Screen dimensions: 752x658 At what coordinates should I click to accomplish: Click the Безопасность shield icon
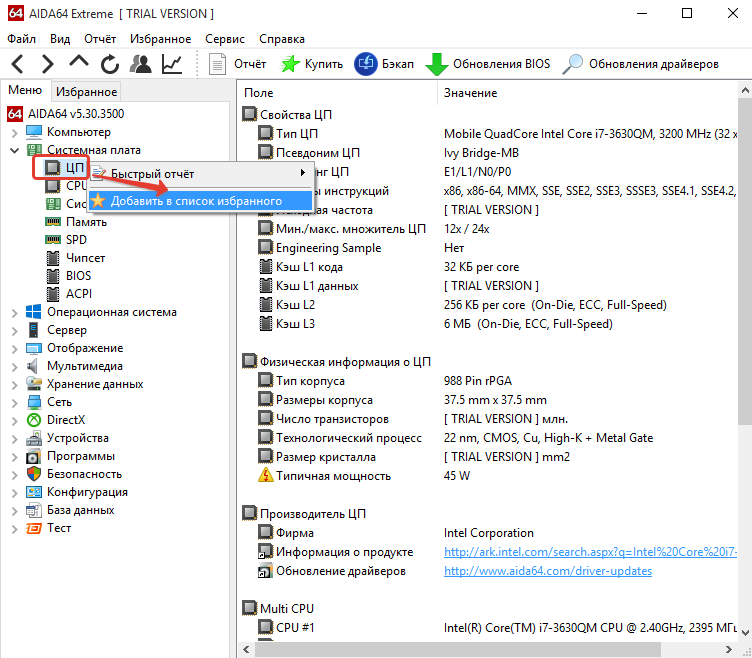pyautogui.click(x=34, y=474)
